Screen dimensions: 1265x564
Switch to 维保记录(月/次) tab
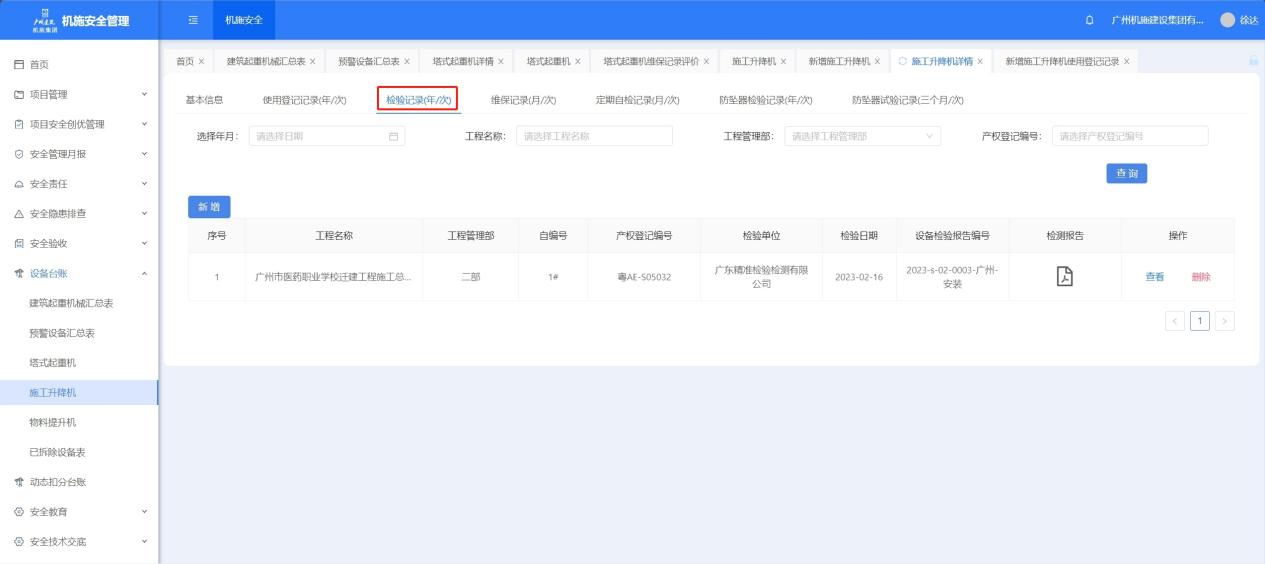tap(523, 100)
